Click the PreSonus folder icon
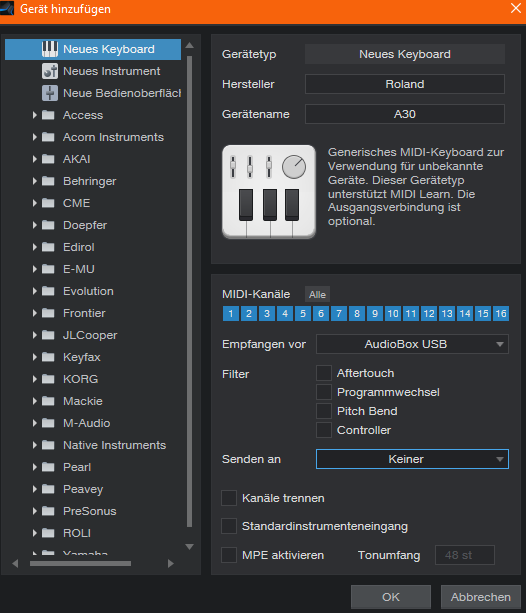526x613 pixels. click(x=48, y=511)
